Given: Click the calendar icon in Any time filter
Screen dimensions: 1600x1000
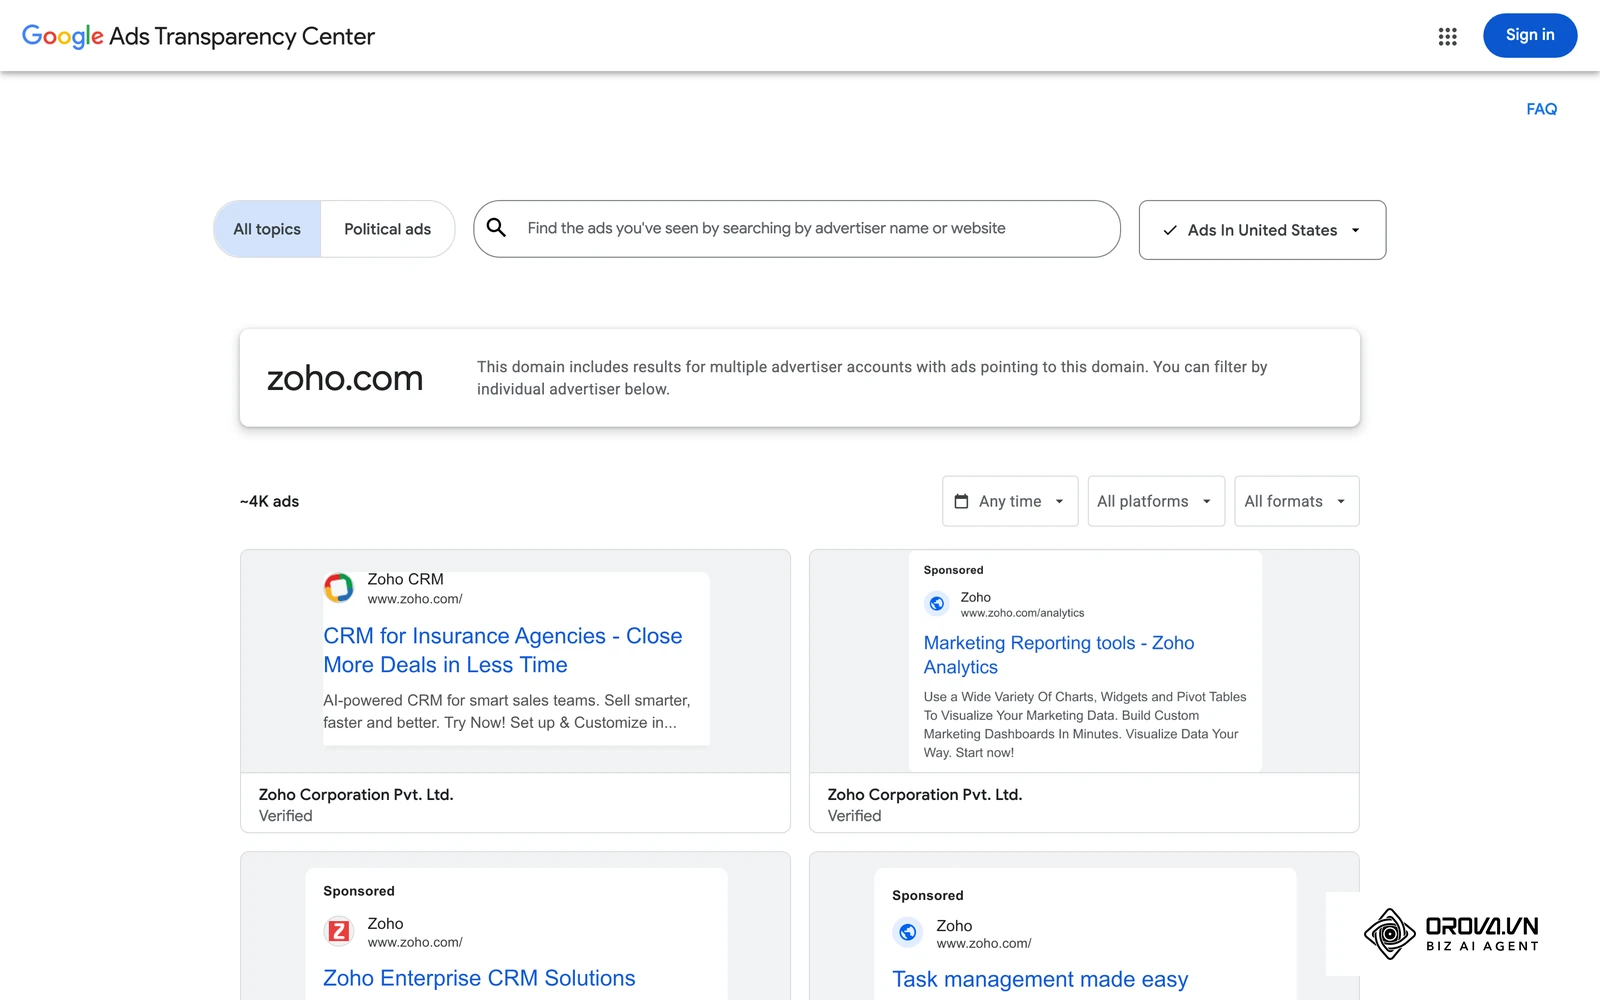Looking at the screenshot, I should point(961,501).
